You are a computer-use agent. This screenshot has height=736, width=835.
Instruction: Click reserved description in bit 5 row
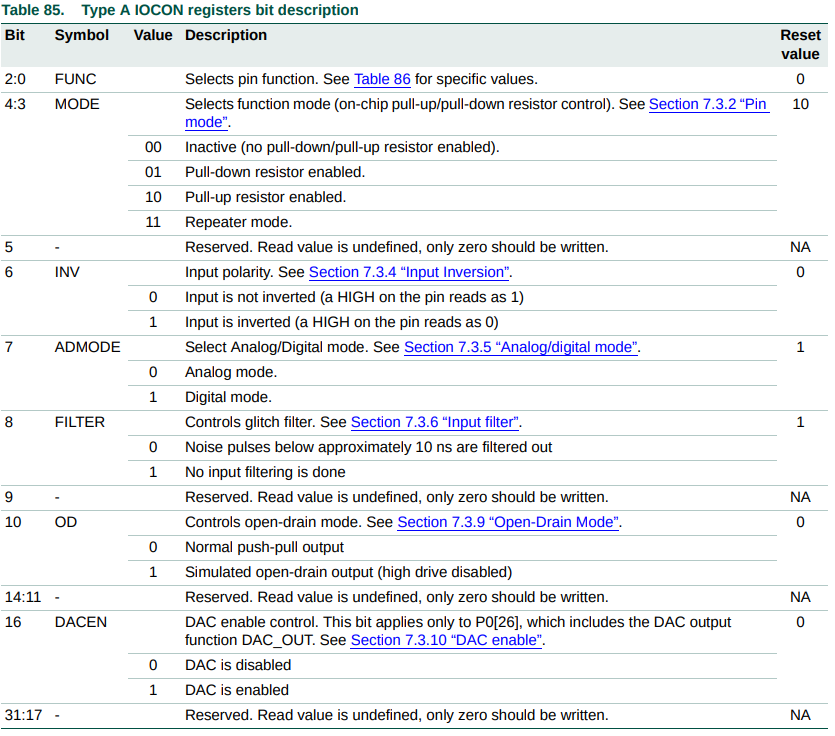click(396, 248)
